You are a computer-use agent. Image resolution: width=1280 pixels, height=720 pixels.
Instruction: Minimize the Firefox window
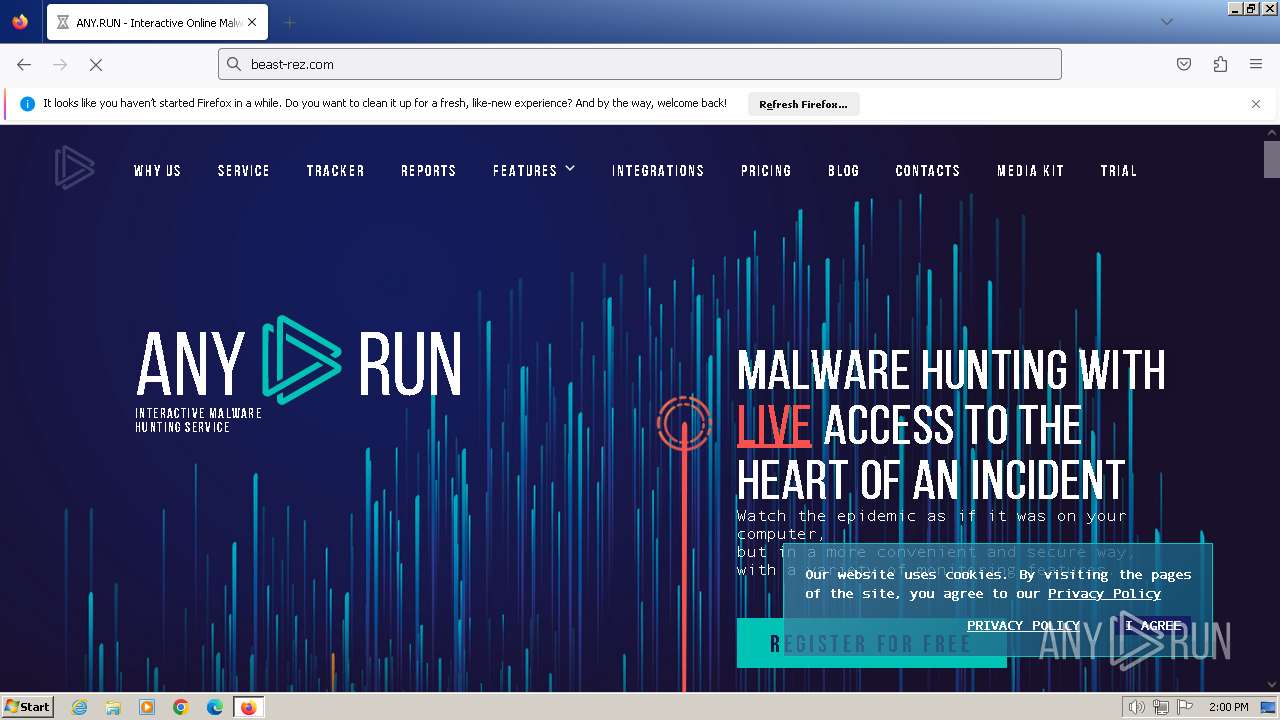tap(1236, 8)
